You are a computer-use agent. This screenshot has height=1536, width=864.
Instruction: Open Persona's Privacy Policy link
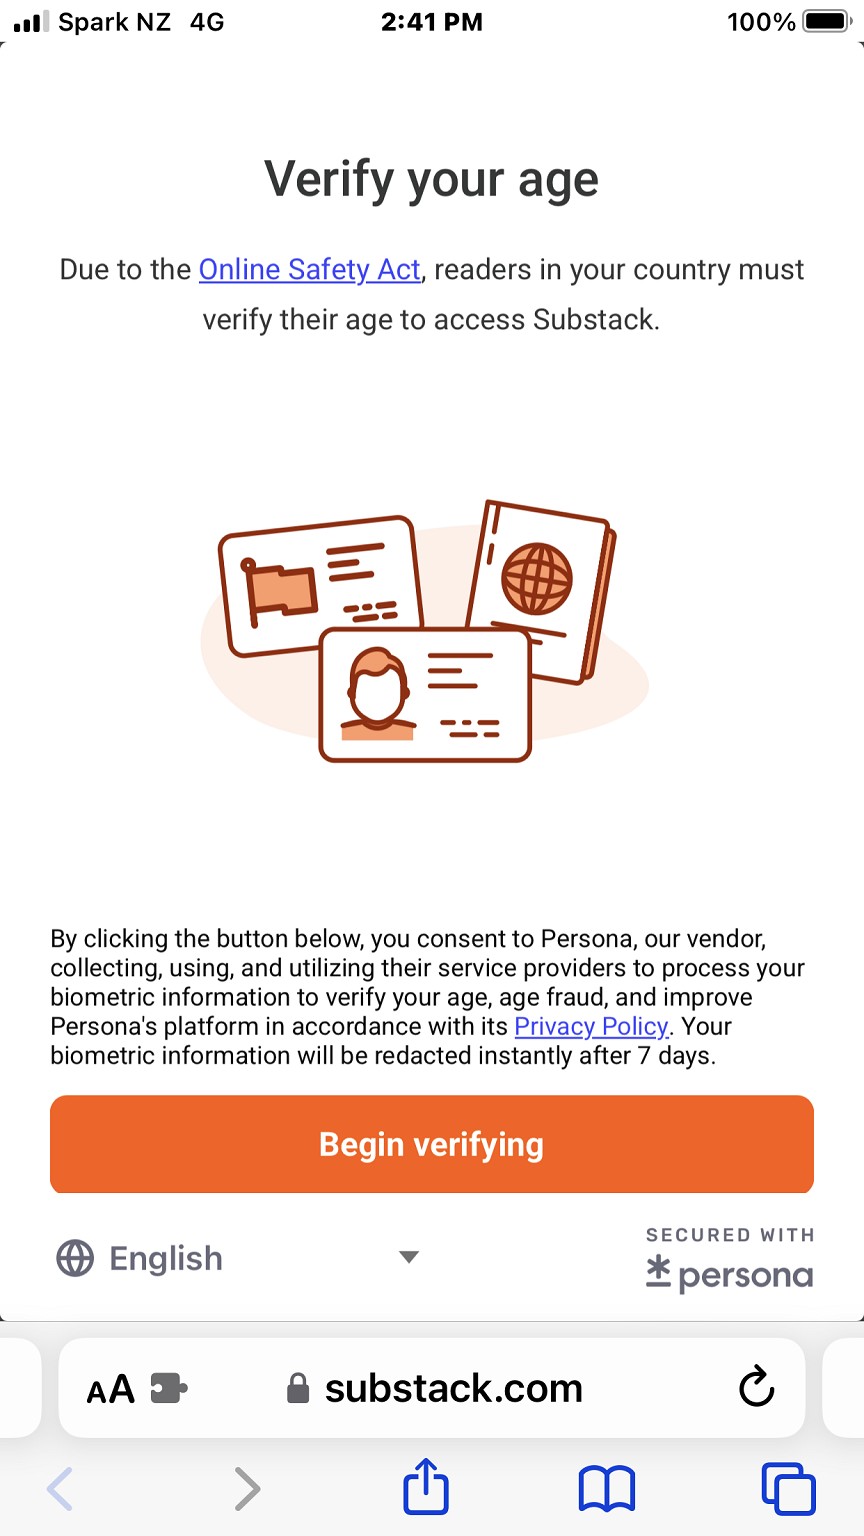591,1026
